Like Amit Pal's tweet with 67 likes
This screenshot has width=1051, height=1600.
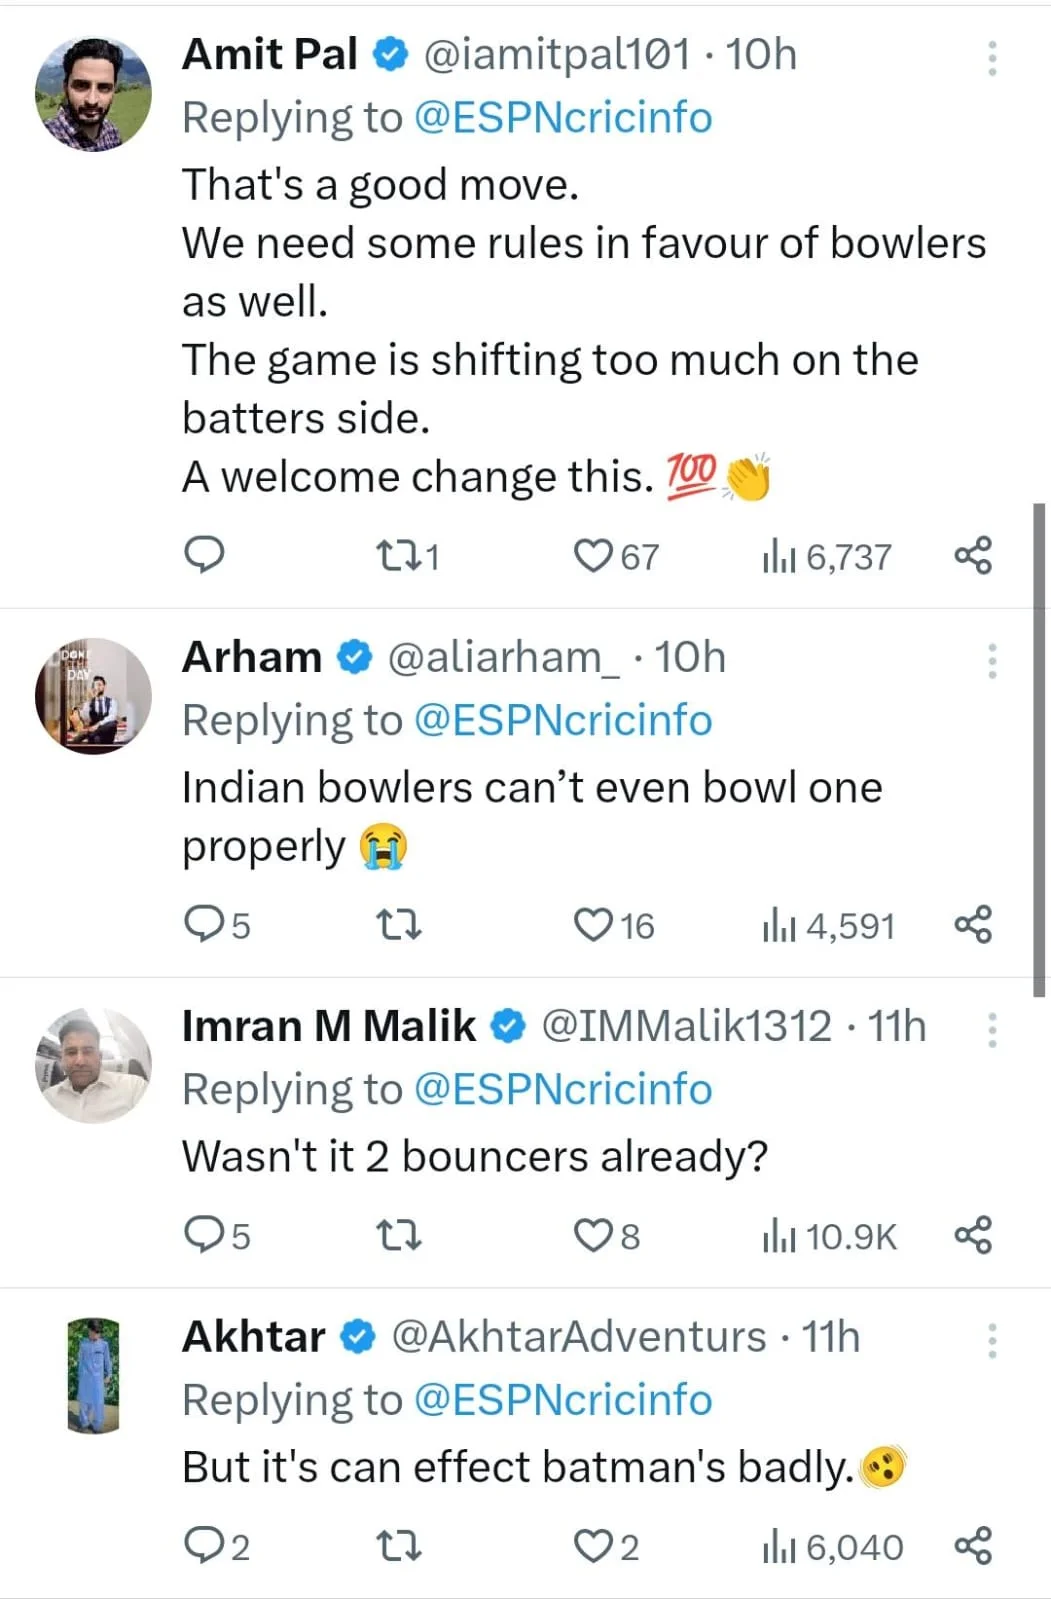click(x=593, y=555)
